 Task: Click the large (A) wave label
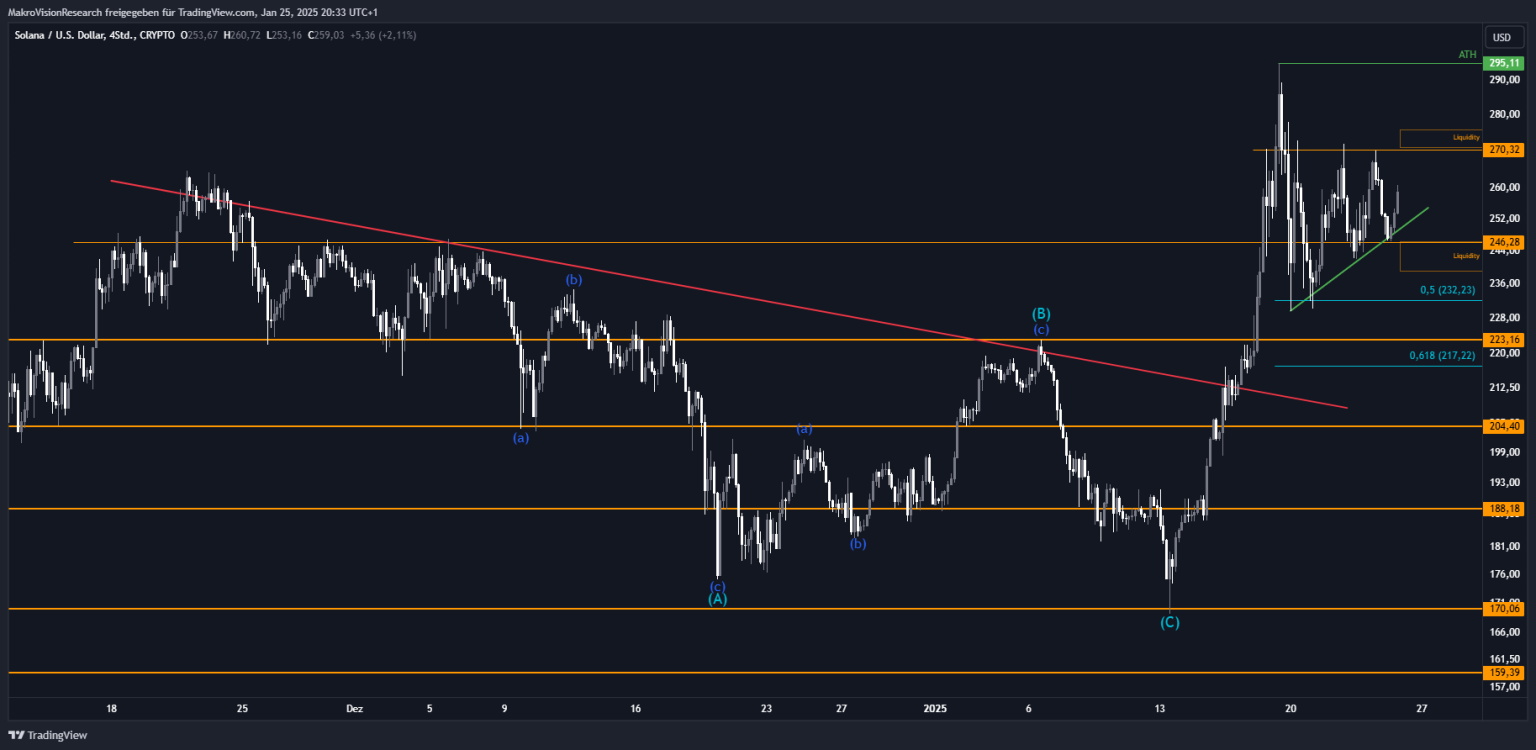click(x=717, y=599)
